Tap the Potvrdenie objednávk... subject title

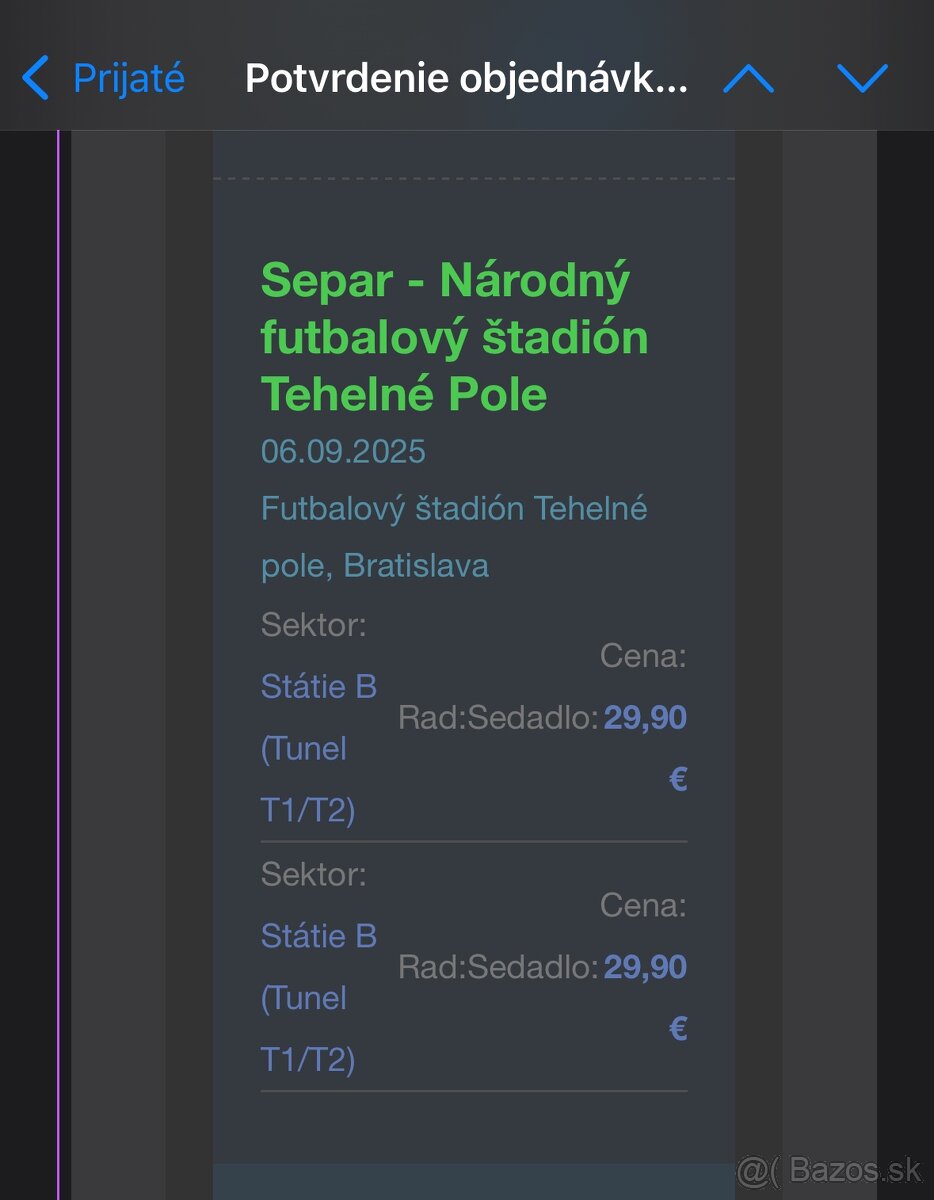(466, 78)
